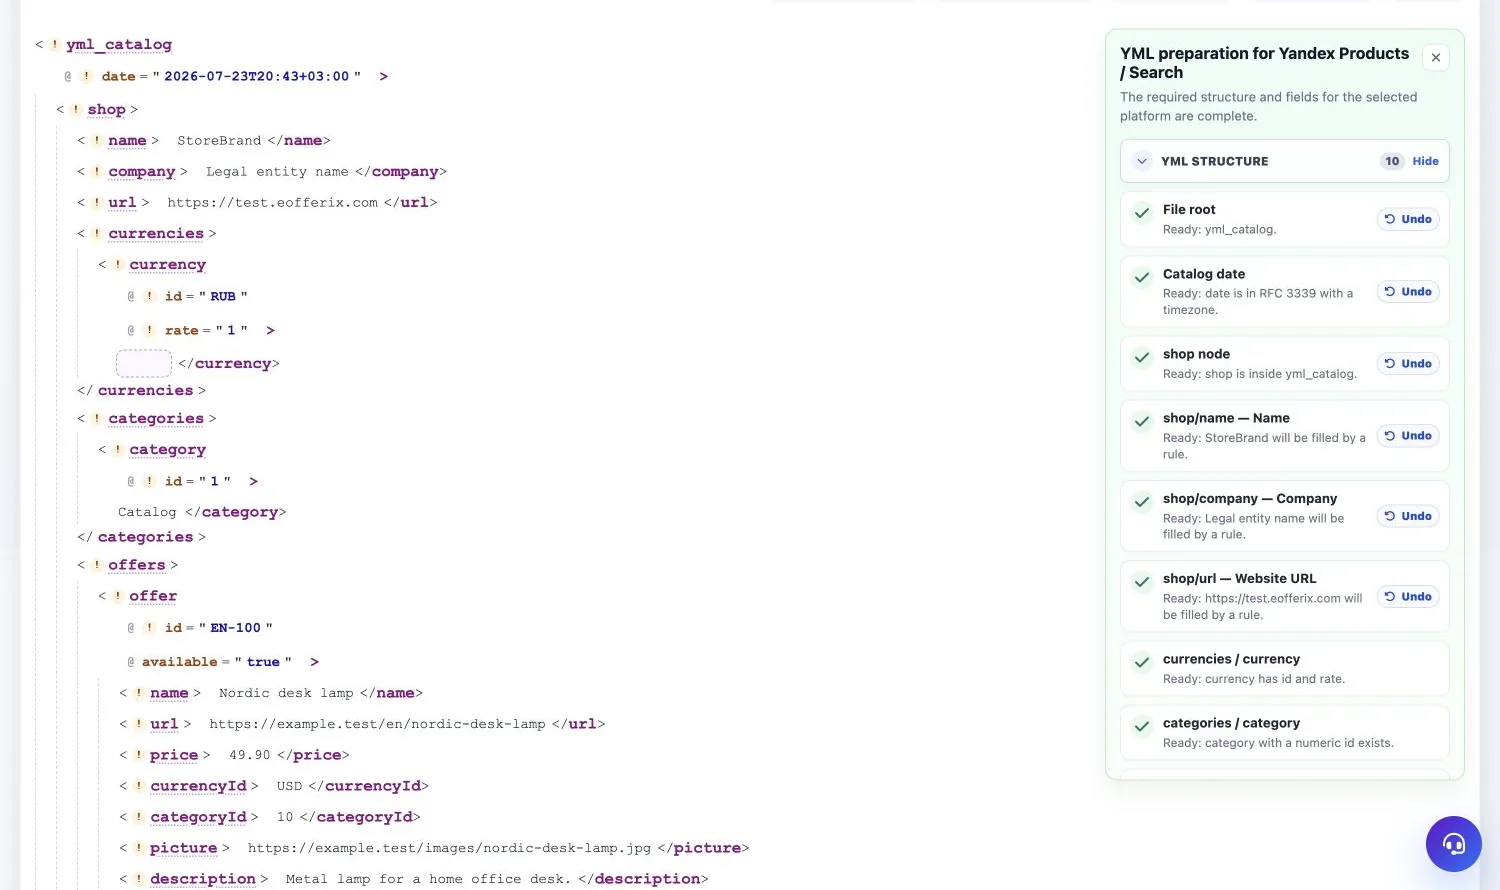
Task: Click the check icon for shop/company — Company
Action: pos(1142,502)
